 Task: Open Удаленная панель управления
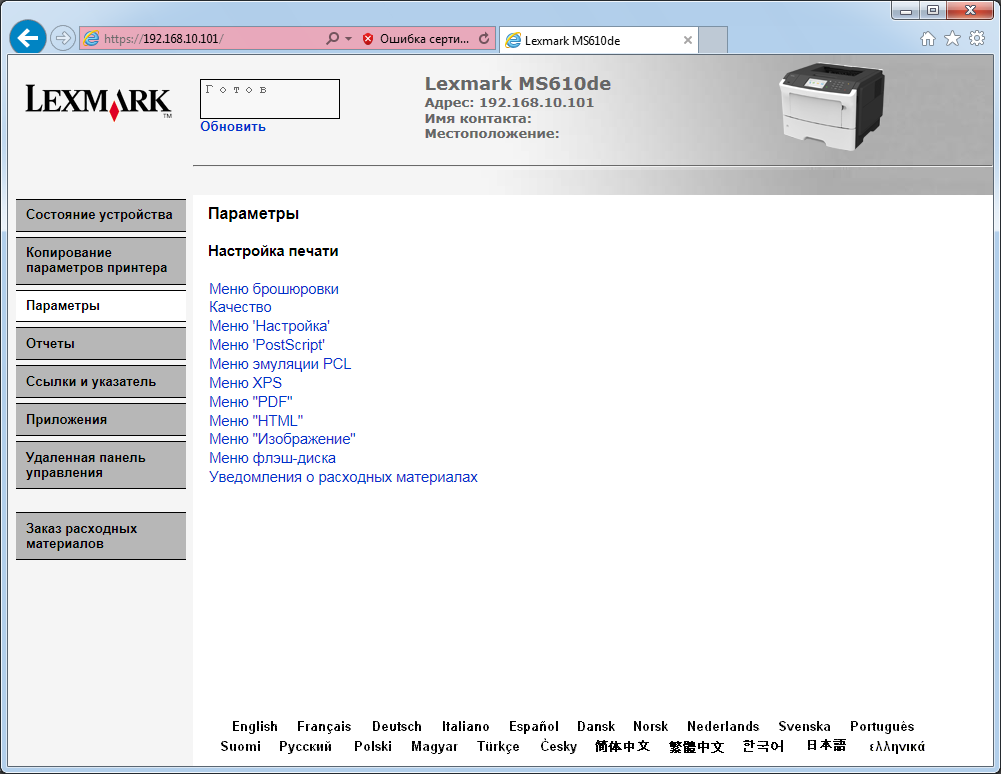coord(101,465)
